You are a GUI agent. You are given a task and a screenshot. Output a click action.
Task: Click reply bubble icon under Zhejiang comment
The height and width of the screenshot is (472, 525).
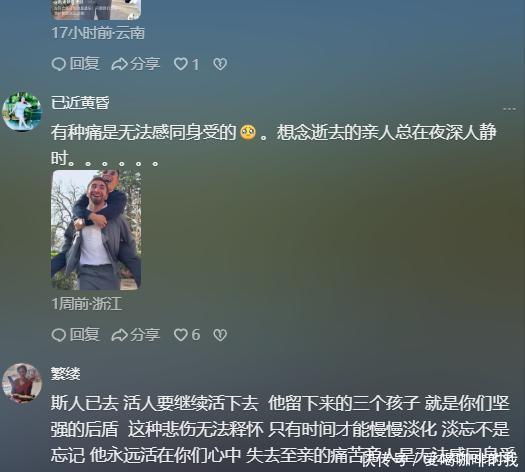[59, 335]
